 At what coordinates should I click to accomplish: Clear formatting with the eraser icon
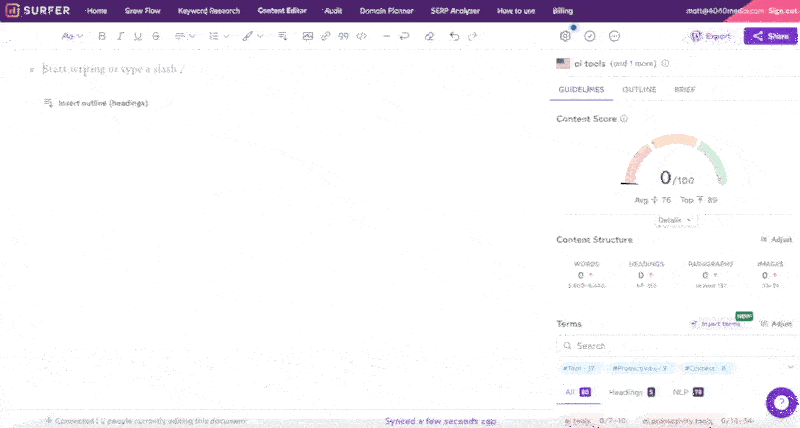click(x=429, y=36)
